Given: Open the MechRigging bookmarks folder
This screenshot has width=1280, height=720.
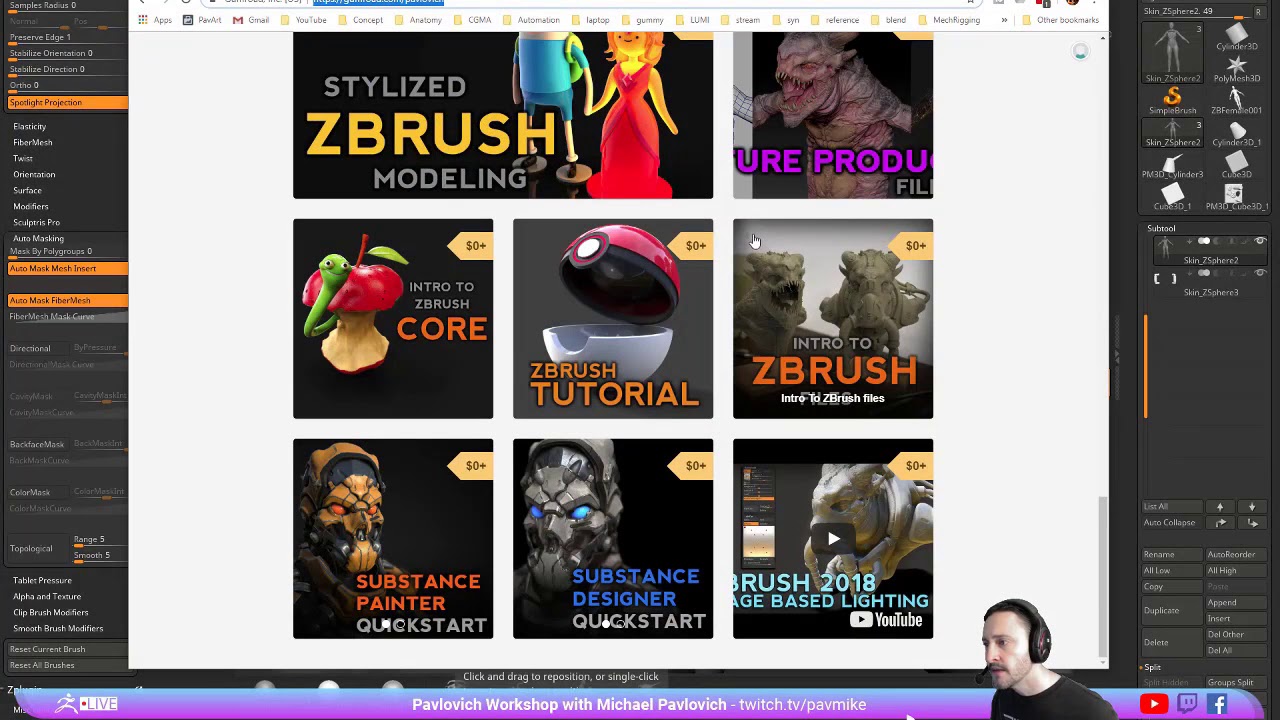Looking at the screenshot, I should (x=949, y=20).
